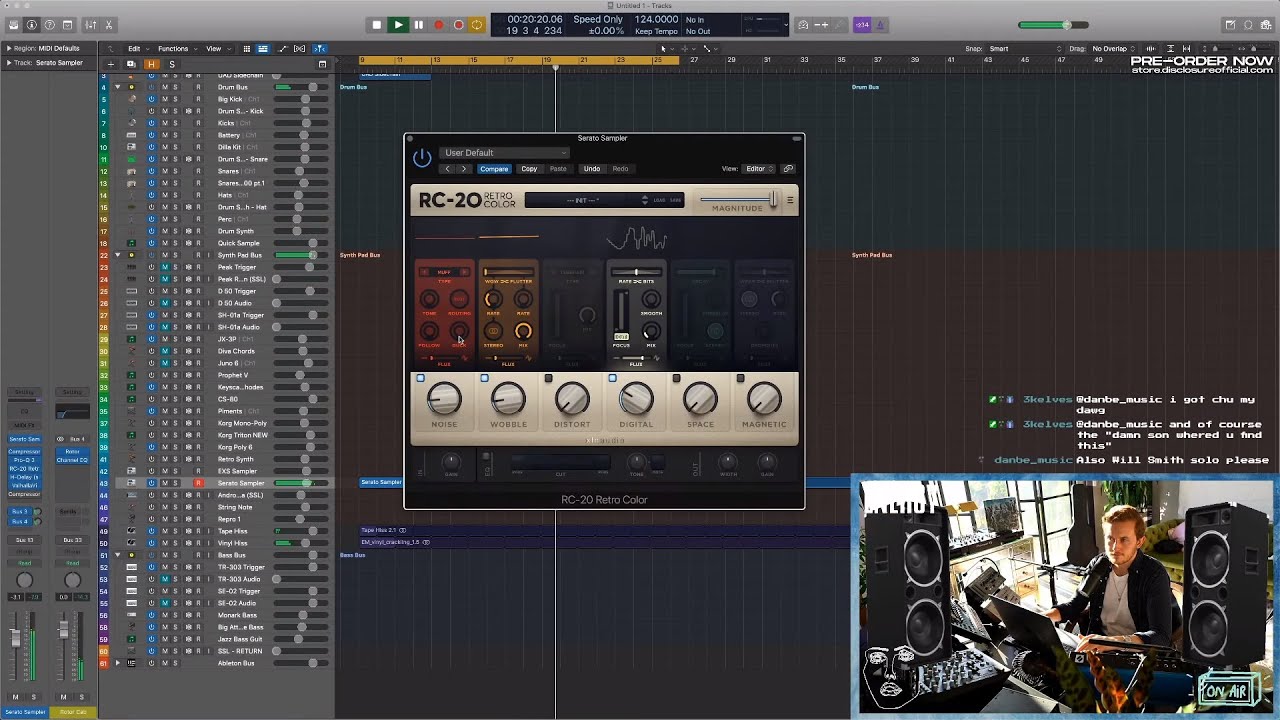
Task: Open the Drag: No Overlap dropdown
Action: [1113, 48]
